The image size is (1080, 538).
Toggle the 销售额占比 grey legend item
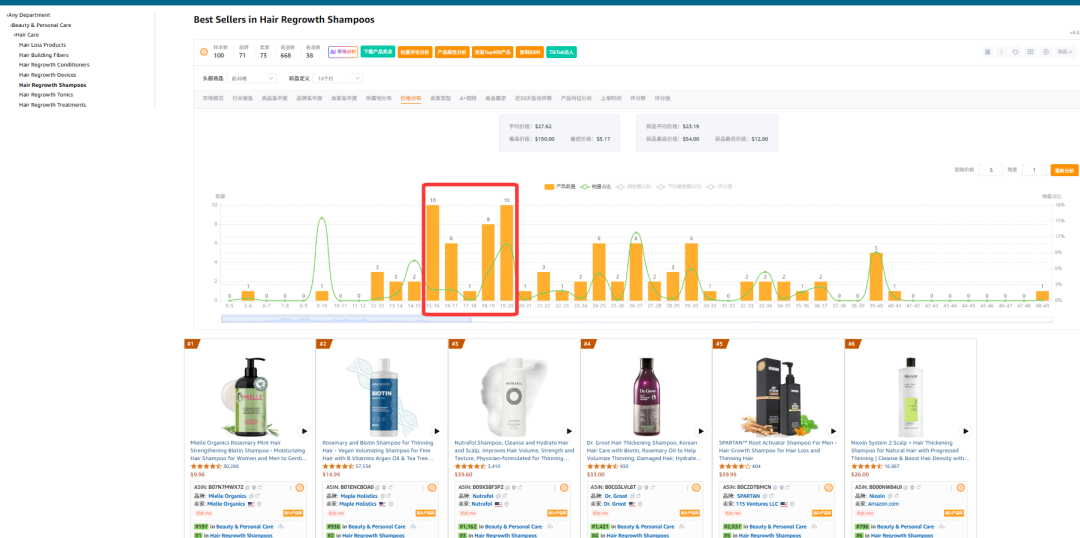(x=634, y=186)
